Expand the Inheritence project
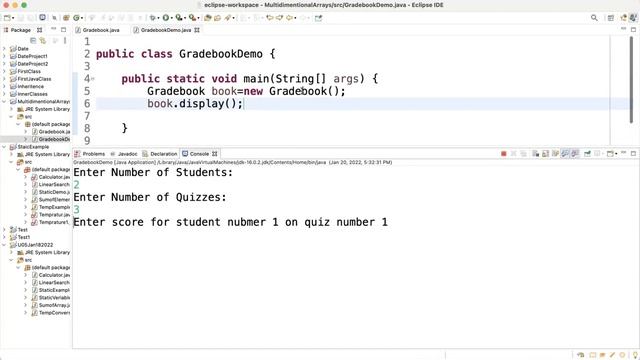 (x=4, y=87)
